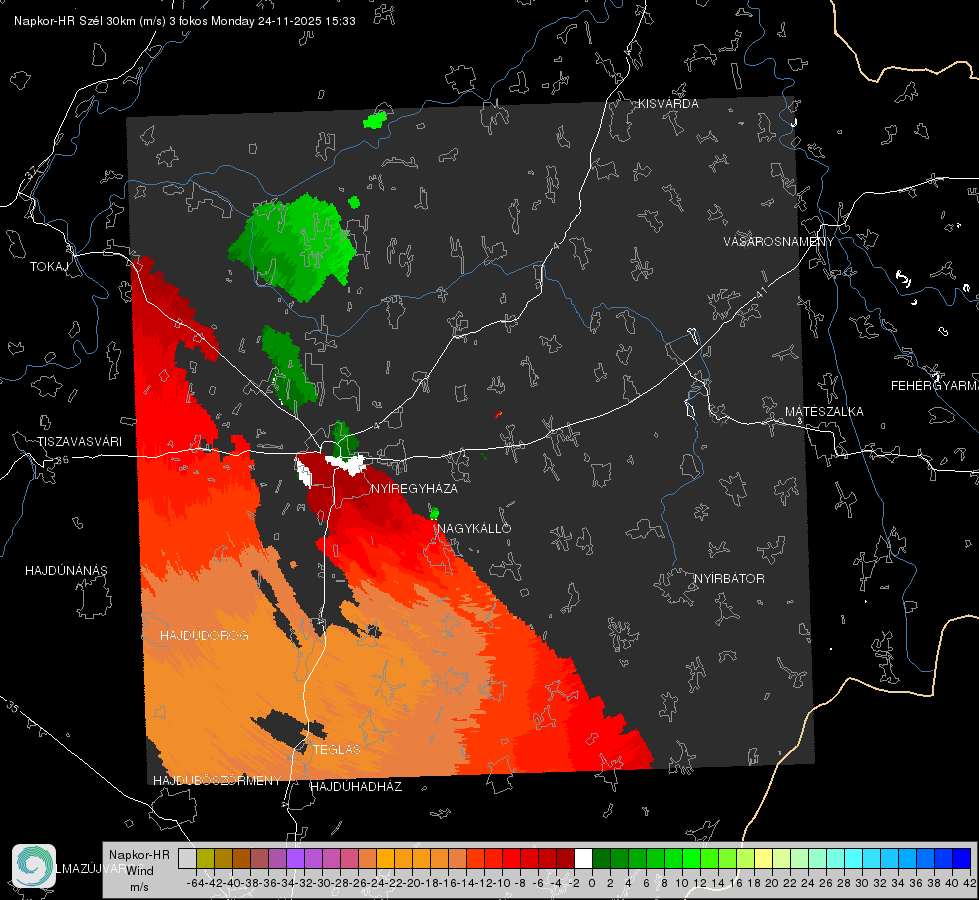Pick the dark green legend swatch between 0 and 2
This screenshot has width=979, height=900.
click(x=601, y=858)
